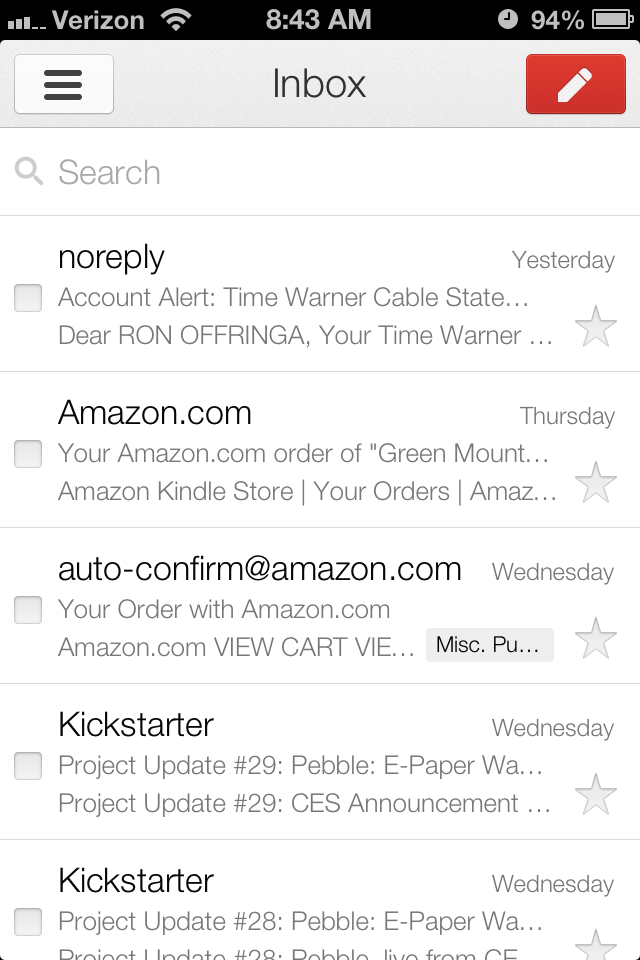Check the Amazon.com Thursday email checkbox
Image resolution: width=640 pixels, height=960 pixels.
pos(28,453)
